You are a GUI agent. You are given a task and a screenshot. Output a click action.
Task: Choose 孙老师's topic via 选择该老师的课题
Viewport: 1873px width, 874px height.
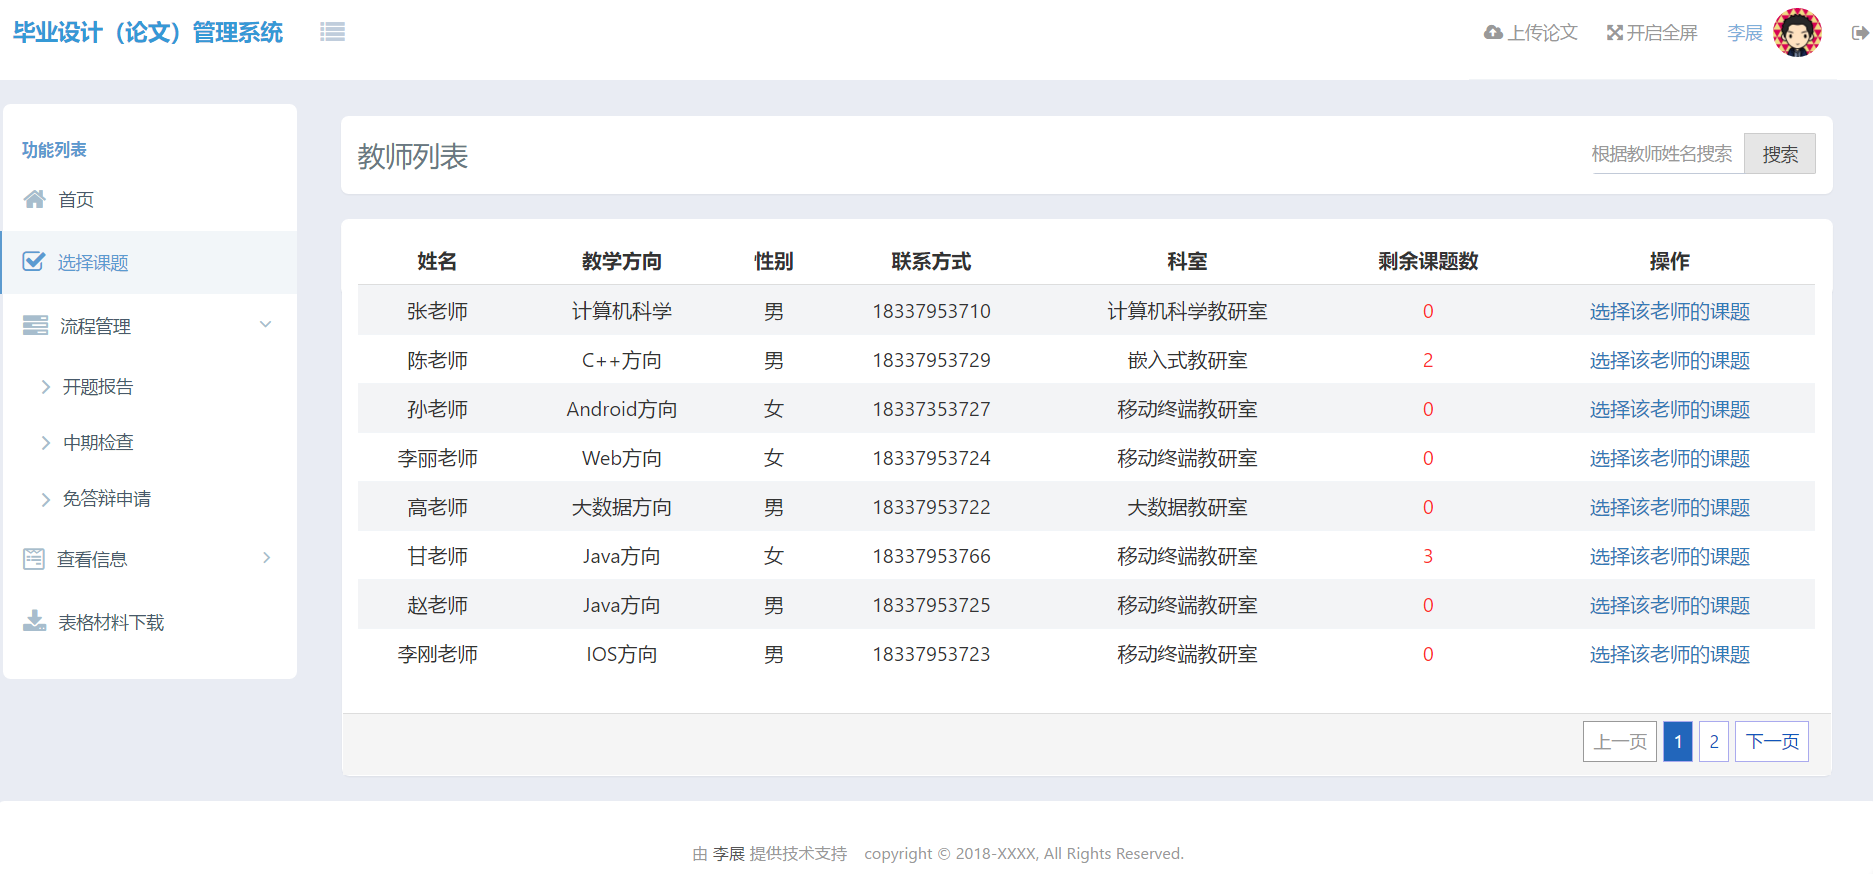[1670, 409]
